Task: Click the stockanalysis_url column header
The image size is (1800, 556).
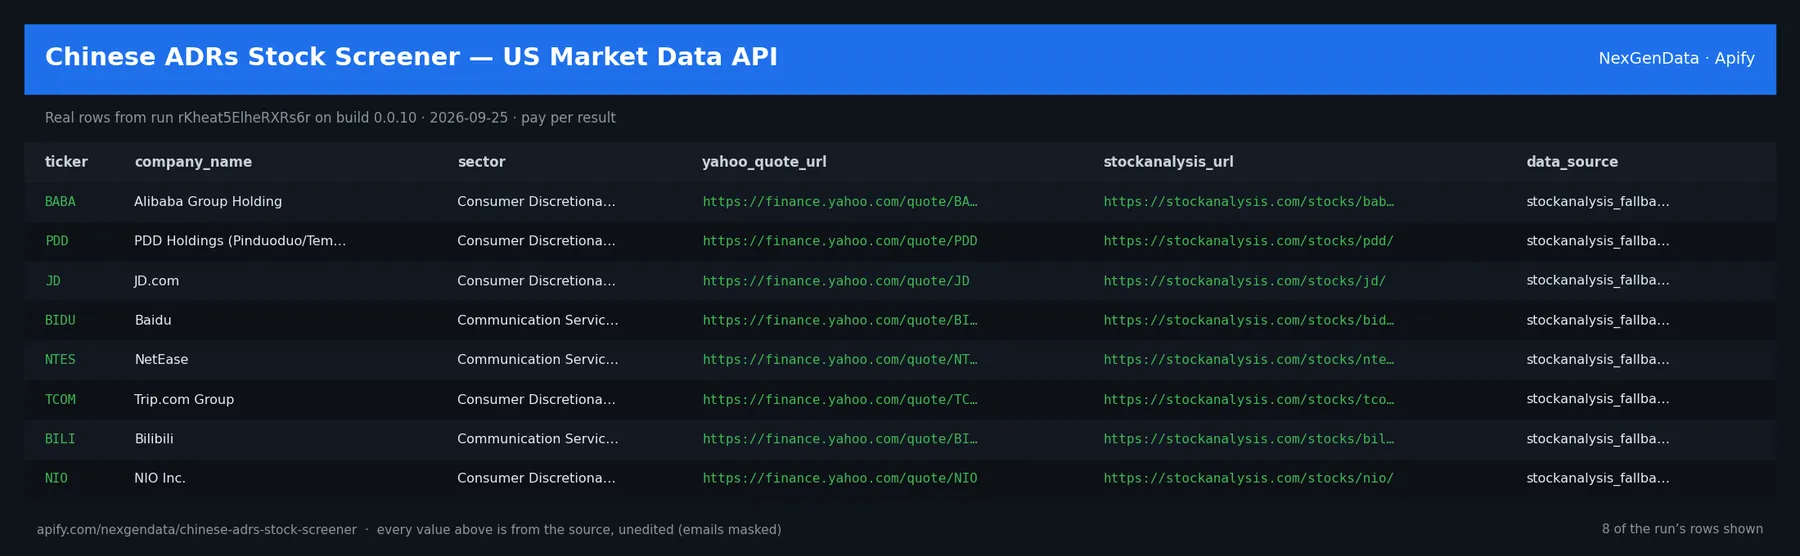Action: [1168, 162]
